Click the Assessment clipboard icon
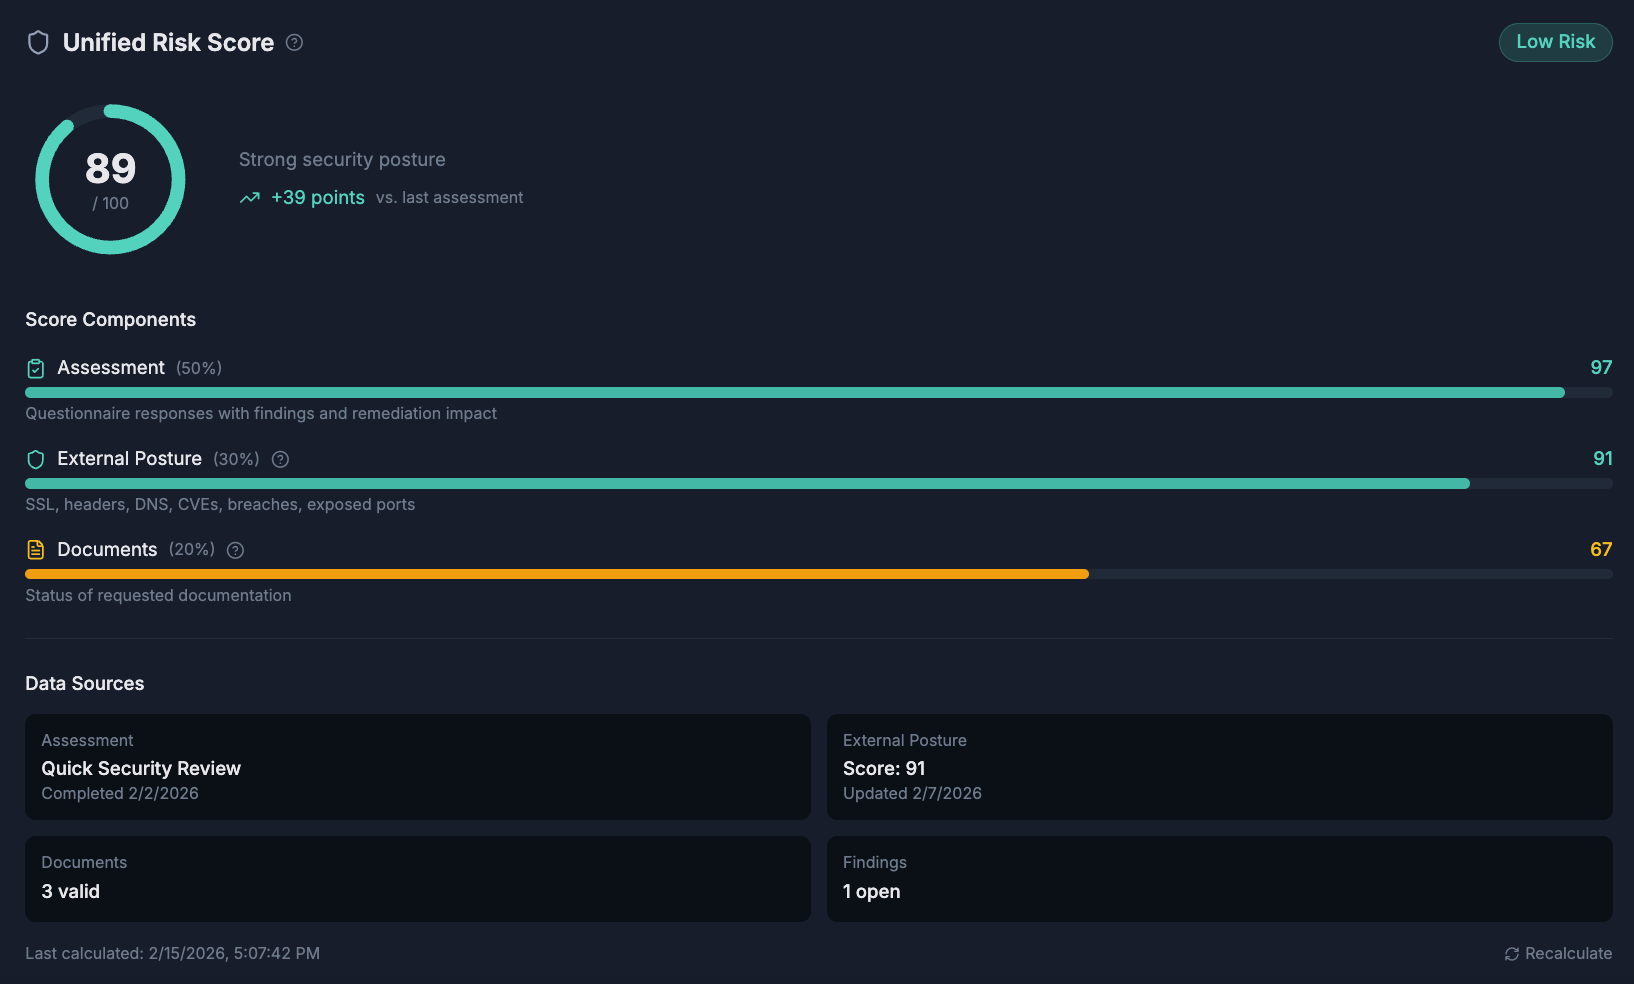This screenshot has height=984, width=1634. coord(36,368)
